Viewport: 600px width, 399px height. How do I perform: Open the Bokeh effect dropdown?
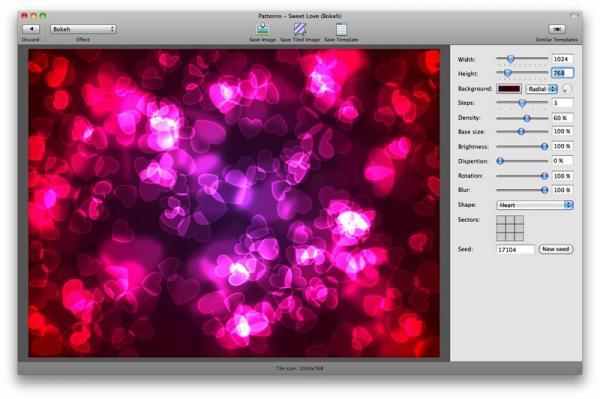(x=83, y=29)
